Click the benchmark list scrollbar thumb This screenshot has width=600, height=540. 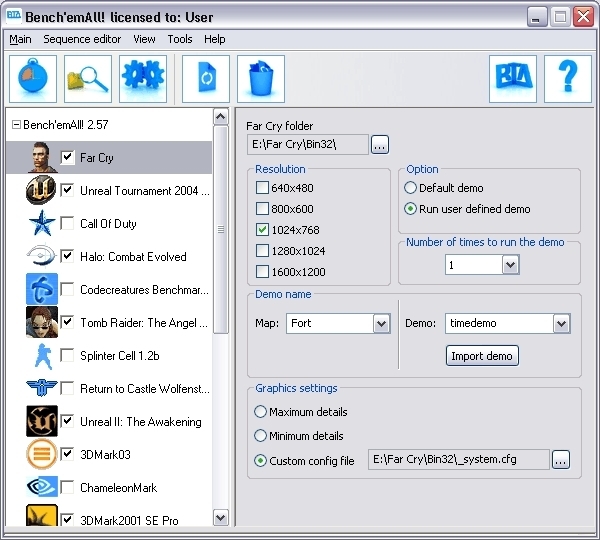[221, 229]
